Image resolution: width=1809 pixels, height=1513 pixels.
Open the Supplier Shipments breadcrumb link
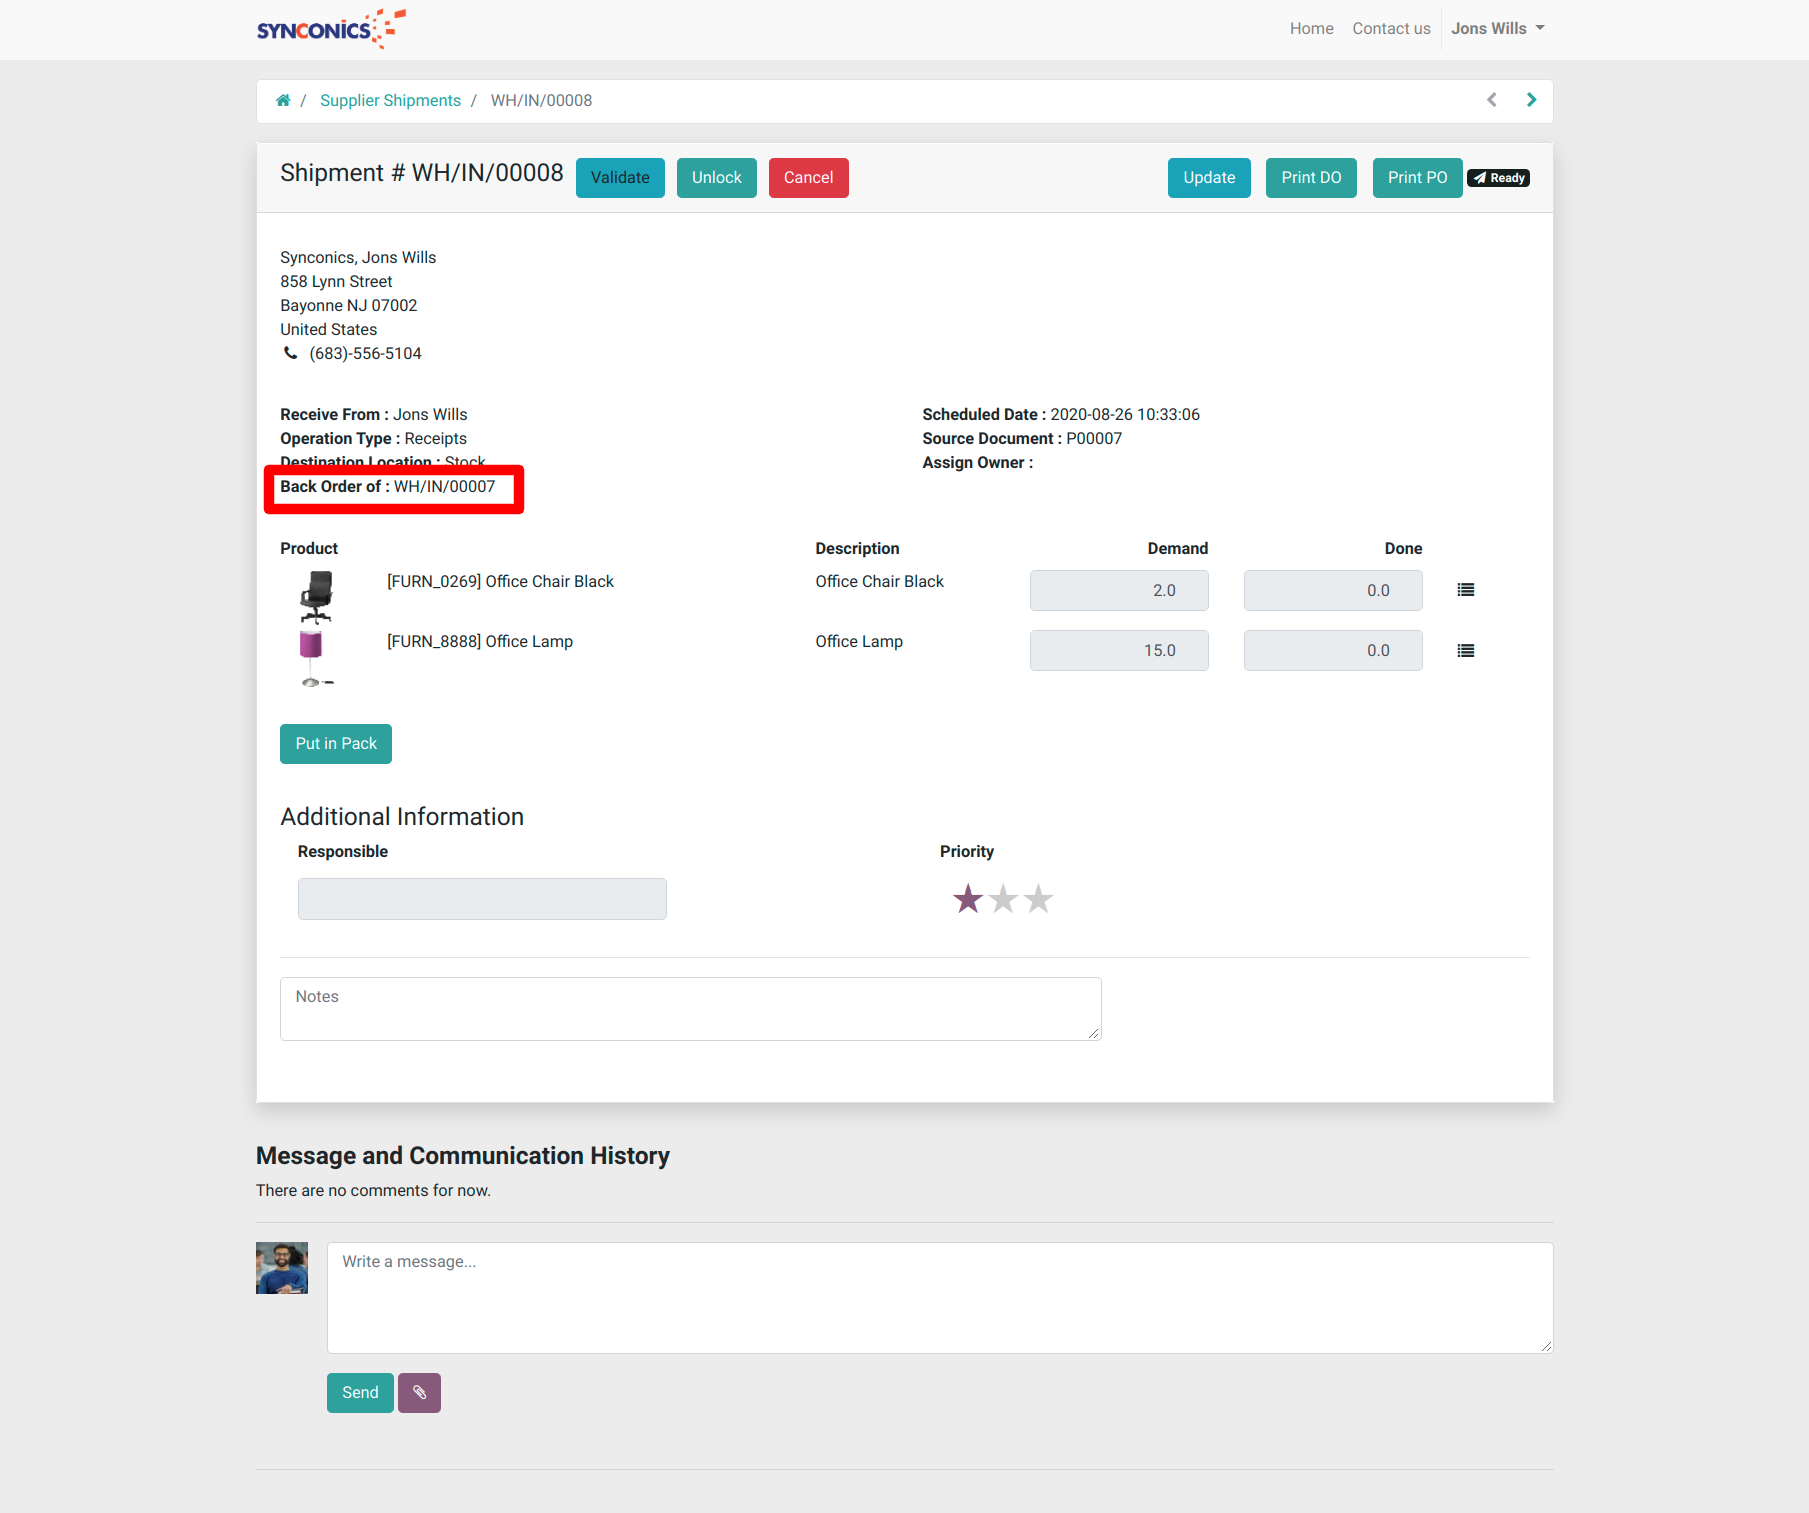click(x=390, y=100)
